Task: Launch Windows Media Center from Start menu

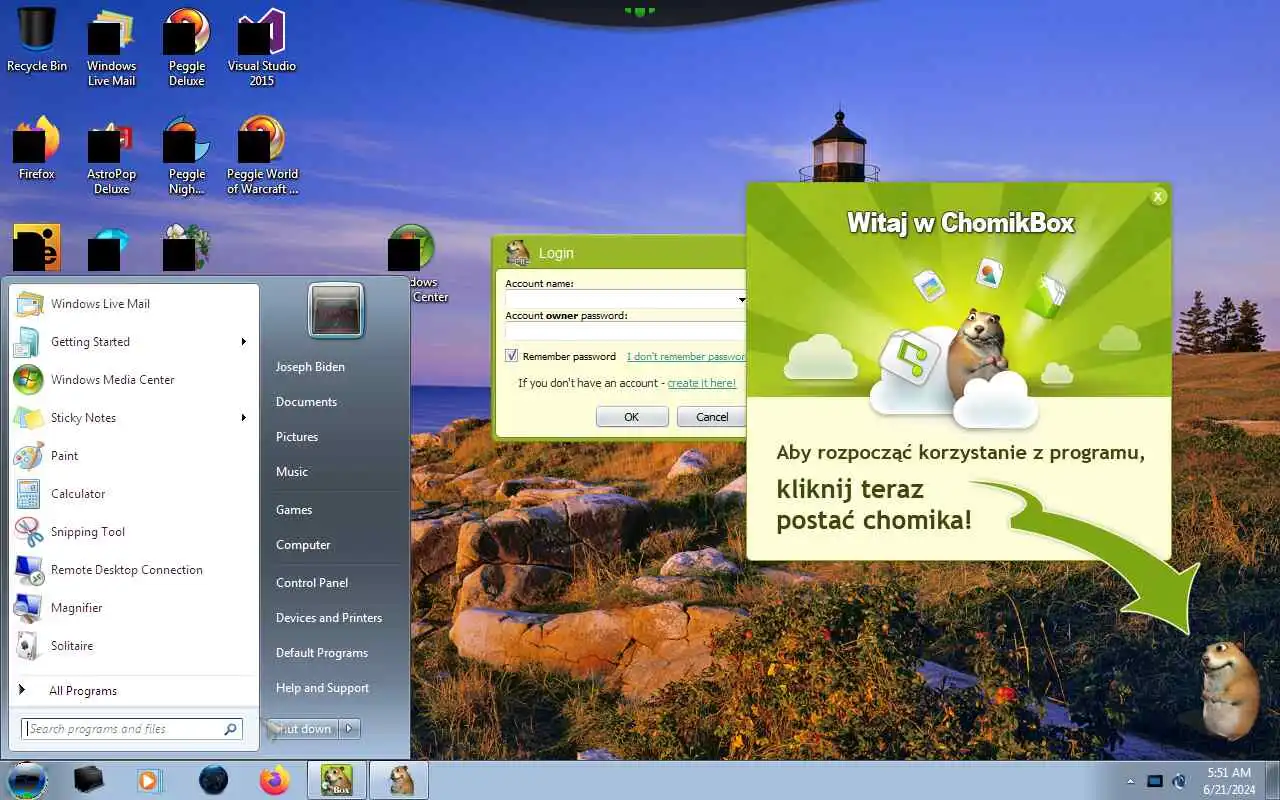Action: pyautogui.click(x=135, y=380)
